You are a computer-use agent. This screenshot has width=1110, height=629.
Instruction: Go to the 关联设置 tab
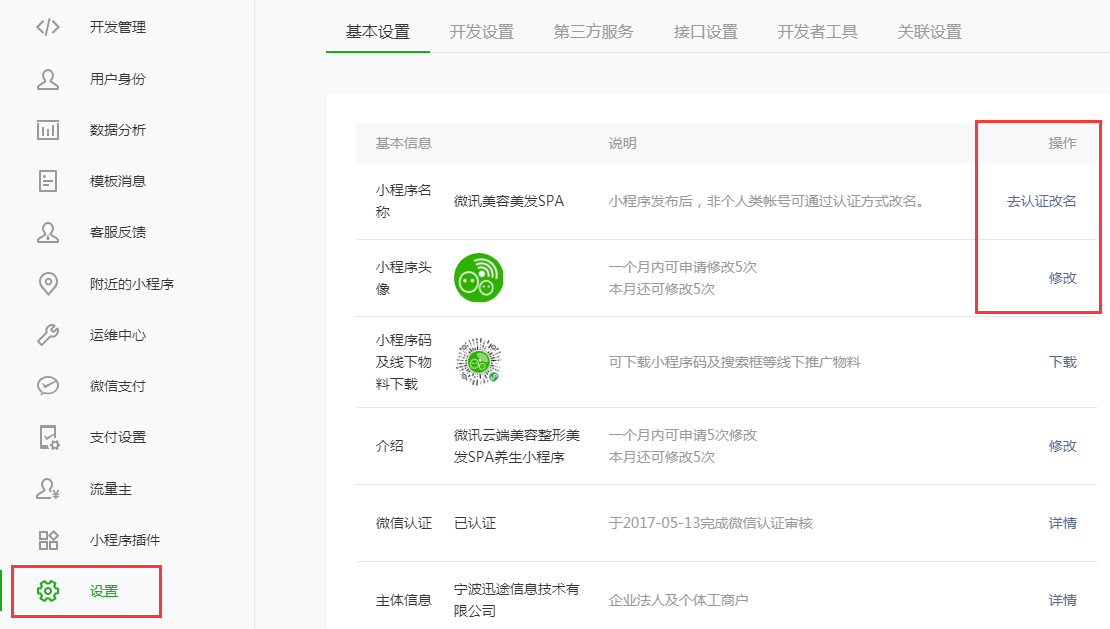pyautogui.click(x=929, y=32)
